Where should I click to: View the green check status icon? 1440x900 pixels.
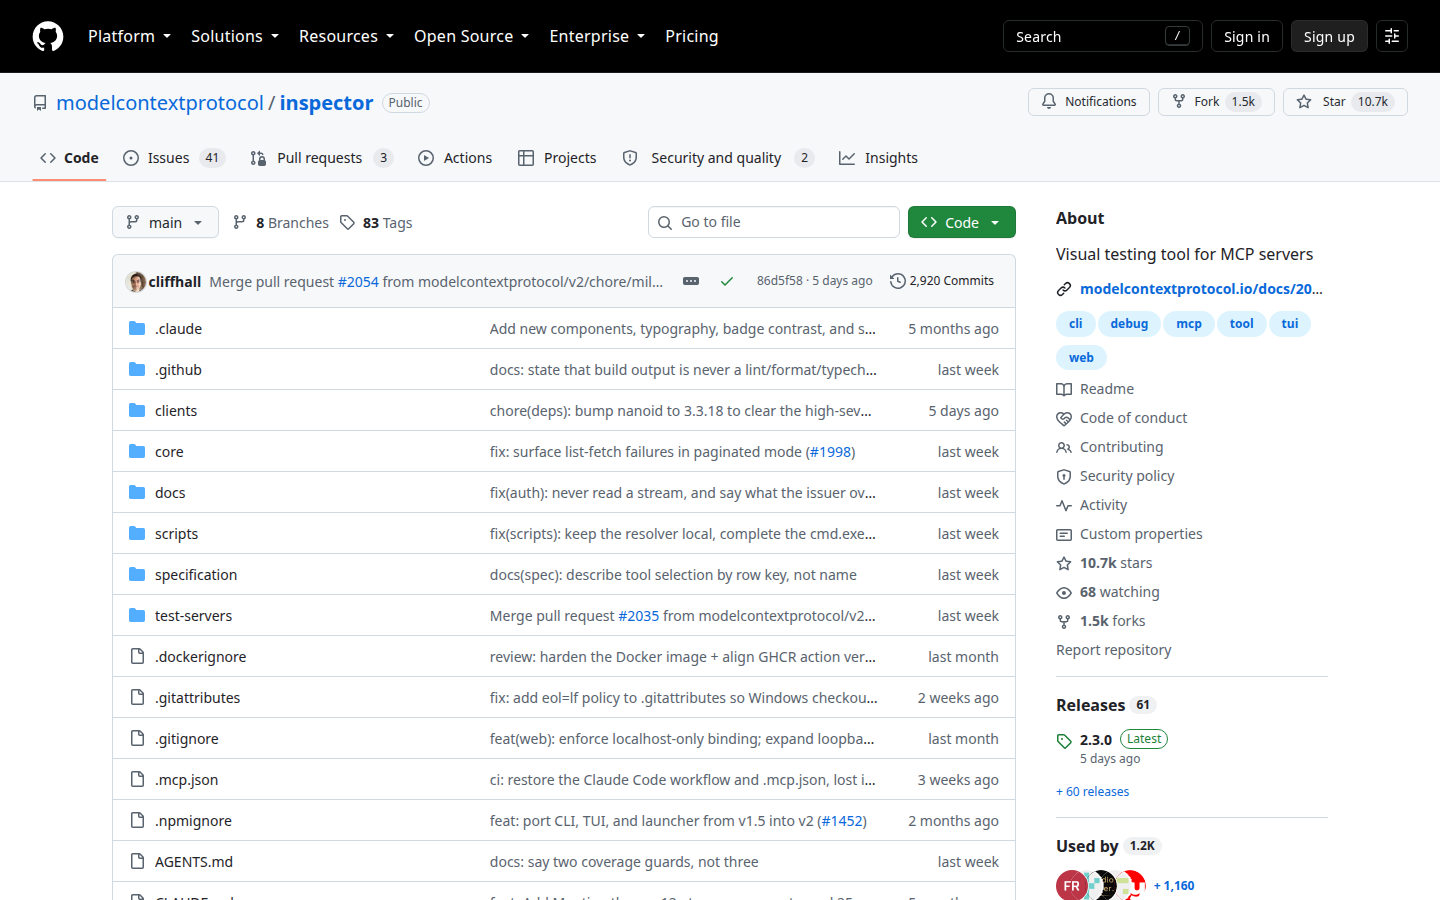tap(727, 281)
